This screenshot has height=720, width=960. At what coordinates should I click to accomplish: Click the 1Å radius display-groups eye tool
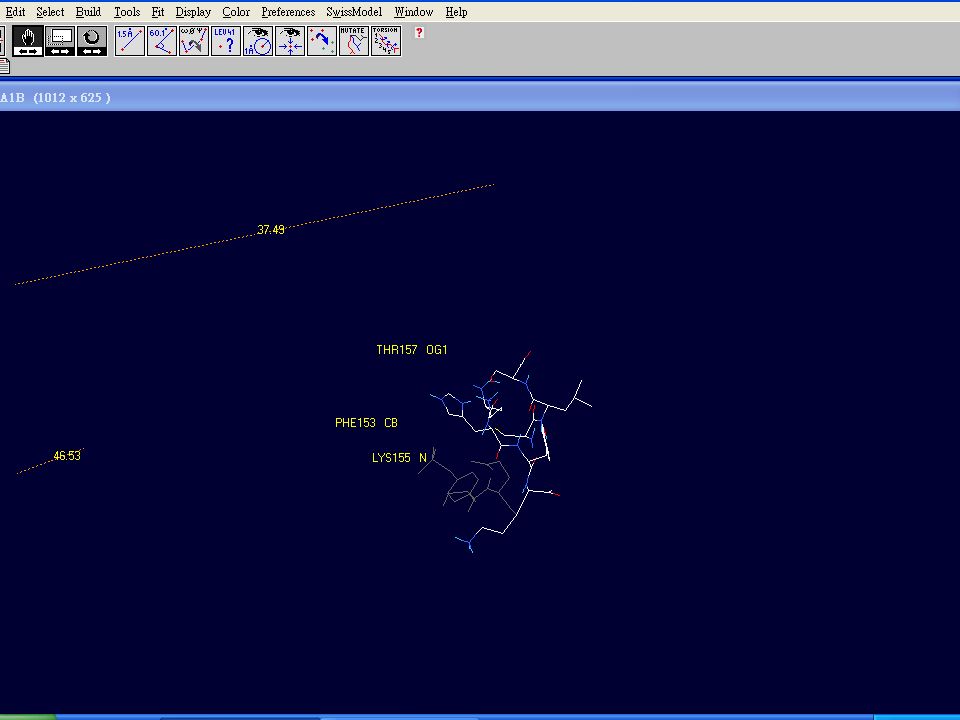(x=258, y=41)
